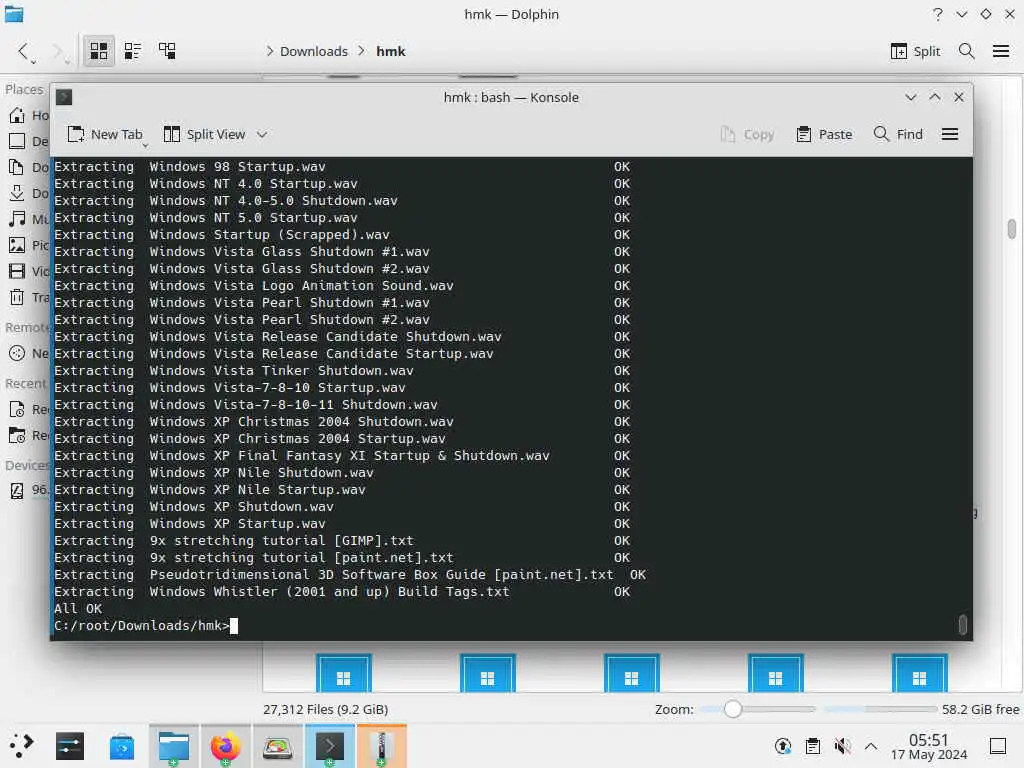Open Firefox from taskbar
The width and height of the screenshot is (1024, 768).
(225, 746)
